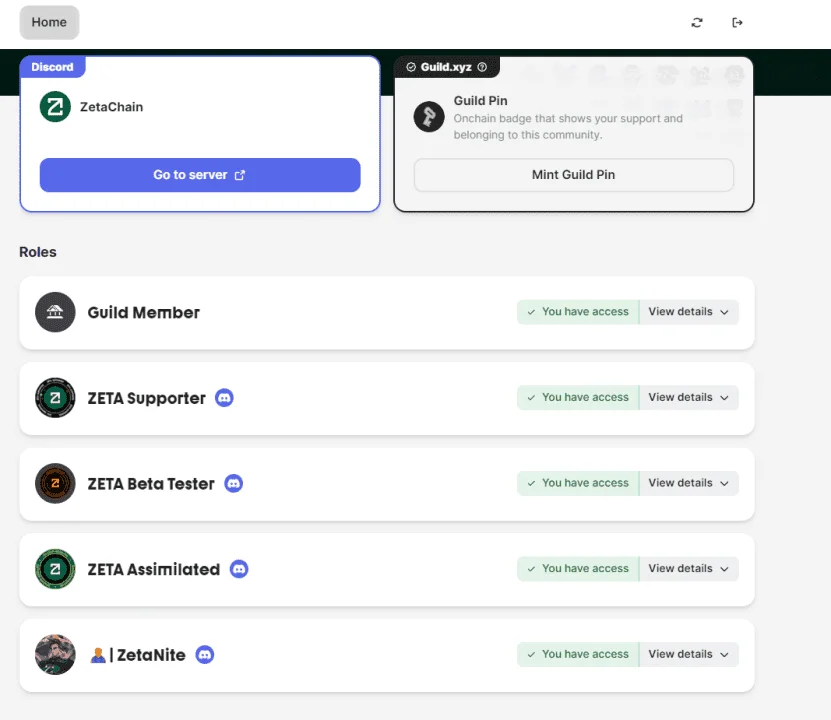
Task: Click the ZETA Supporter role title
Action: point(146,398)
